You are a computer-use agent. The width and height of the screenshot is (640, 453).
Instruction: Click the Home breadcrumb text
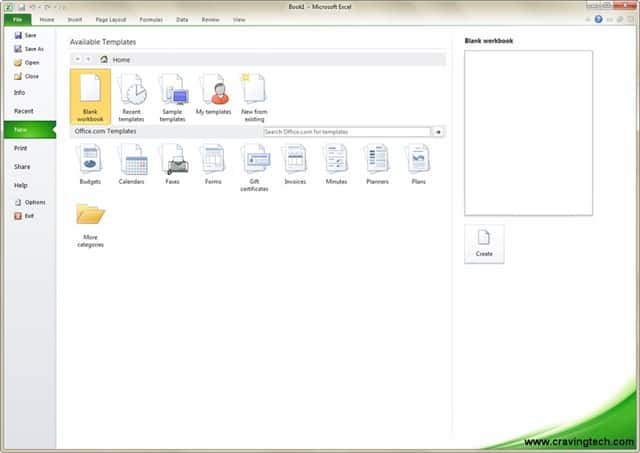[121, 60]
